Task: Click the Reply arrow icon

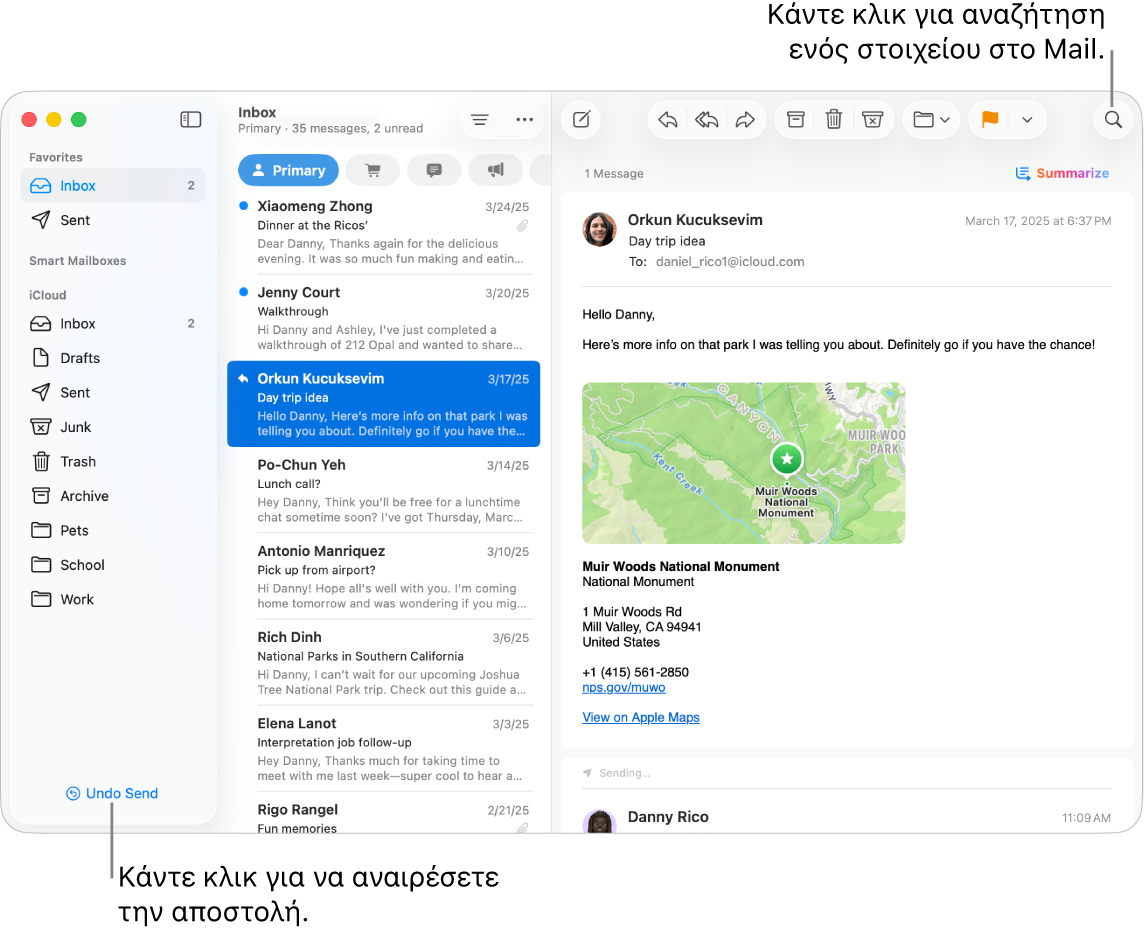Action: tap(668, 120)
